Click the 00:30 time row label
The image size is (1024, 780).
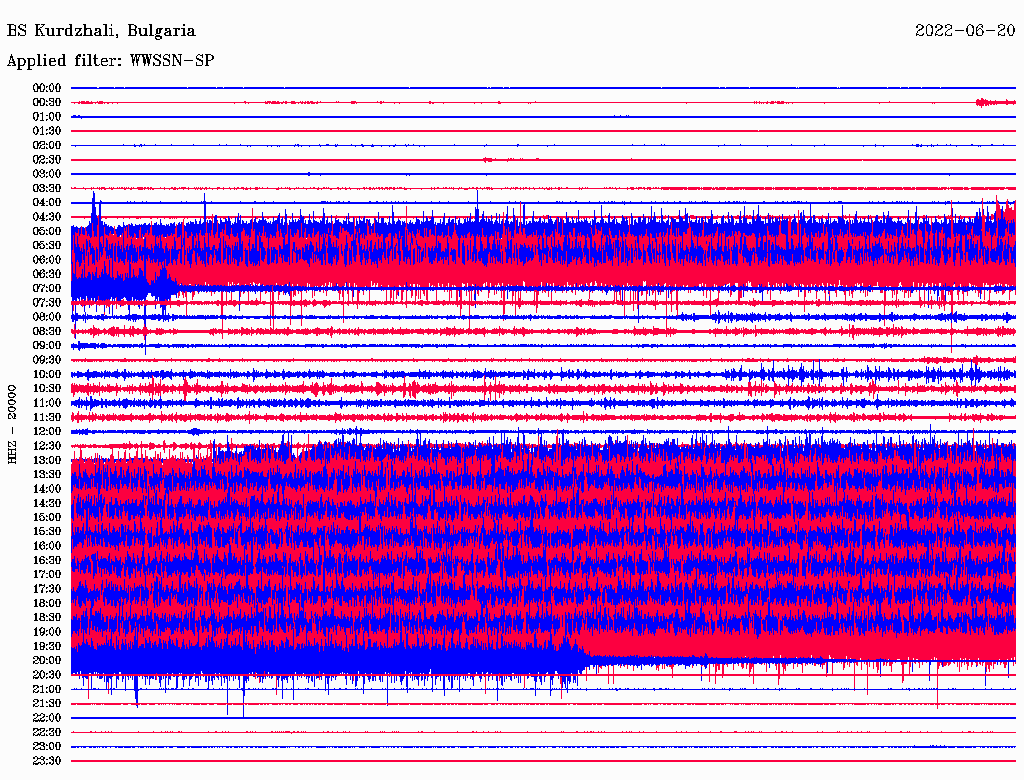coord(47,102)
